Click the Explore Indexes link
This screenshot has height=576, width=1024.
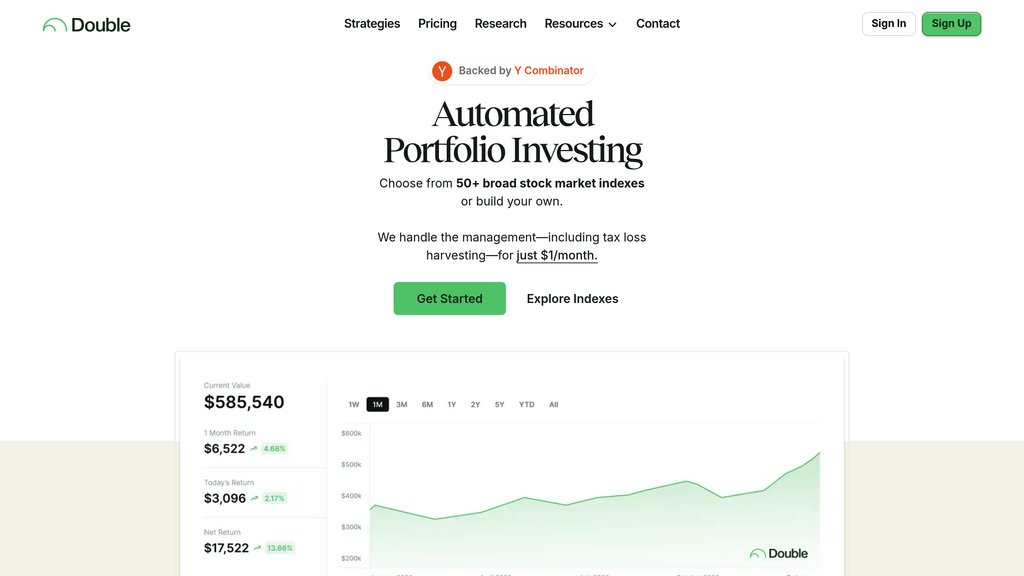[x=572, y=299]
